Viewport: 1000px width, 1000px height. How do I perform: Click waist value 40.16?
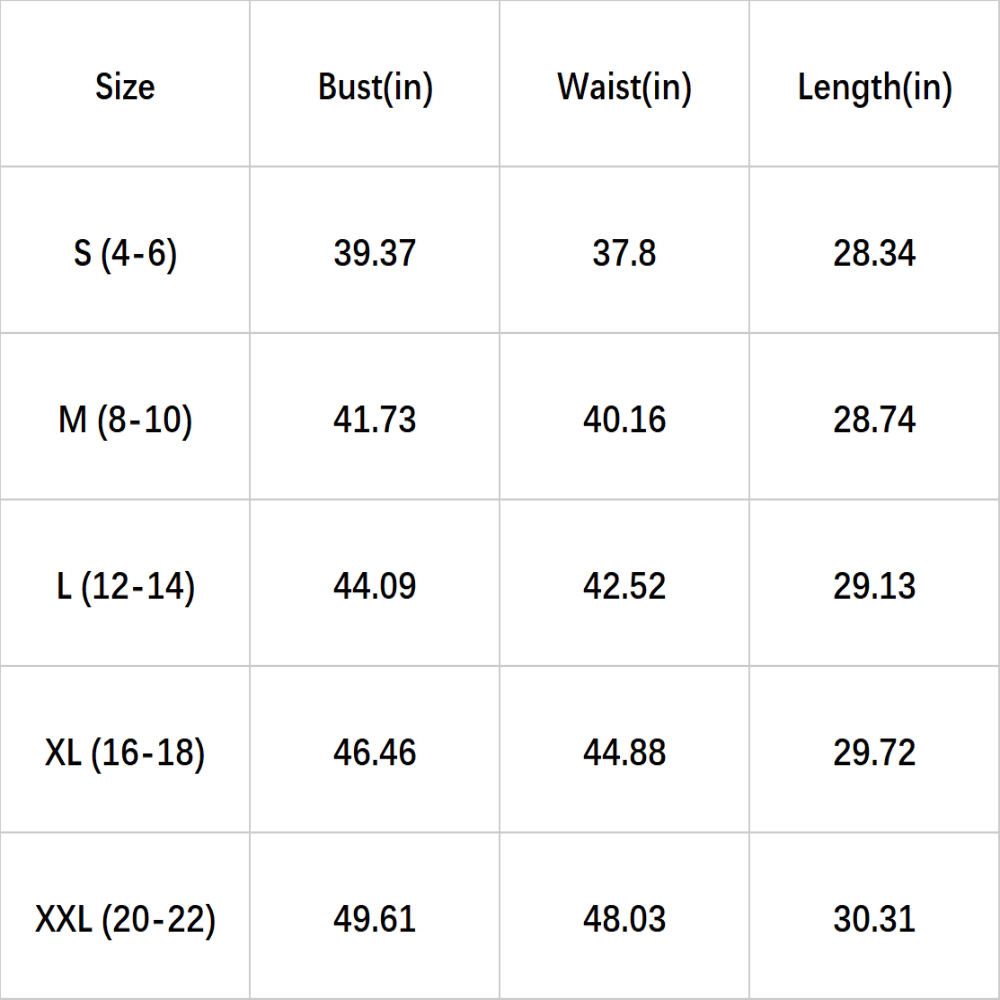coord(624,420)
